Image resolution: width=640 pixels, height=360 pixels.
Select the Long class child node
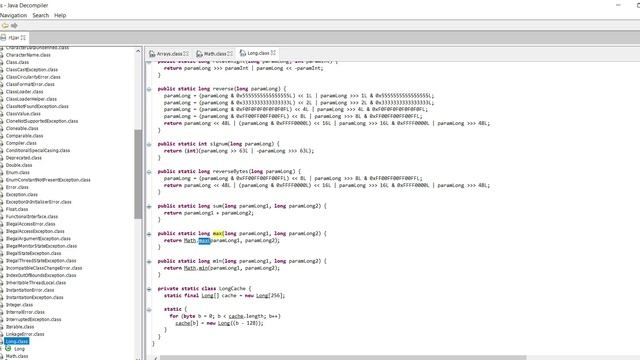(x=19, y=349)
